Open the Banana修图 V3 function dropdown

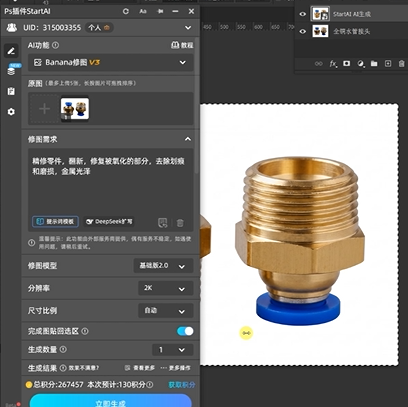pos(111,62)
